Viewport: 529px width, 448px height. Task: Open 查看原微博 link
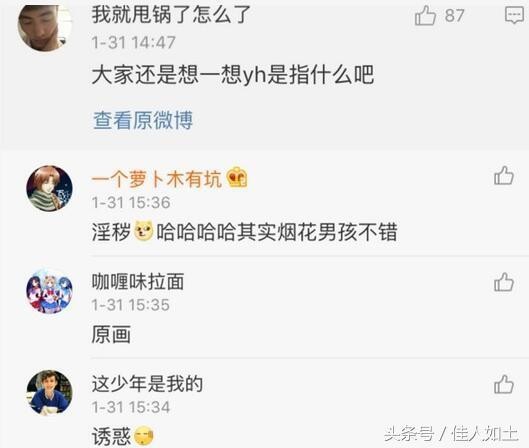[143, 120]
